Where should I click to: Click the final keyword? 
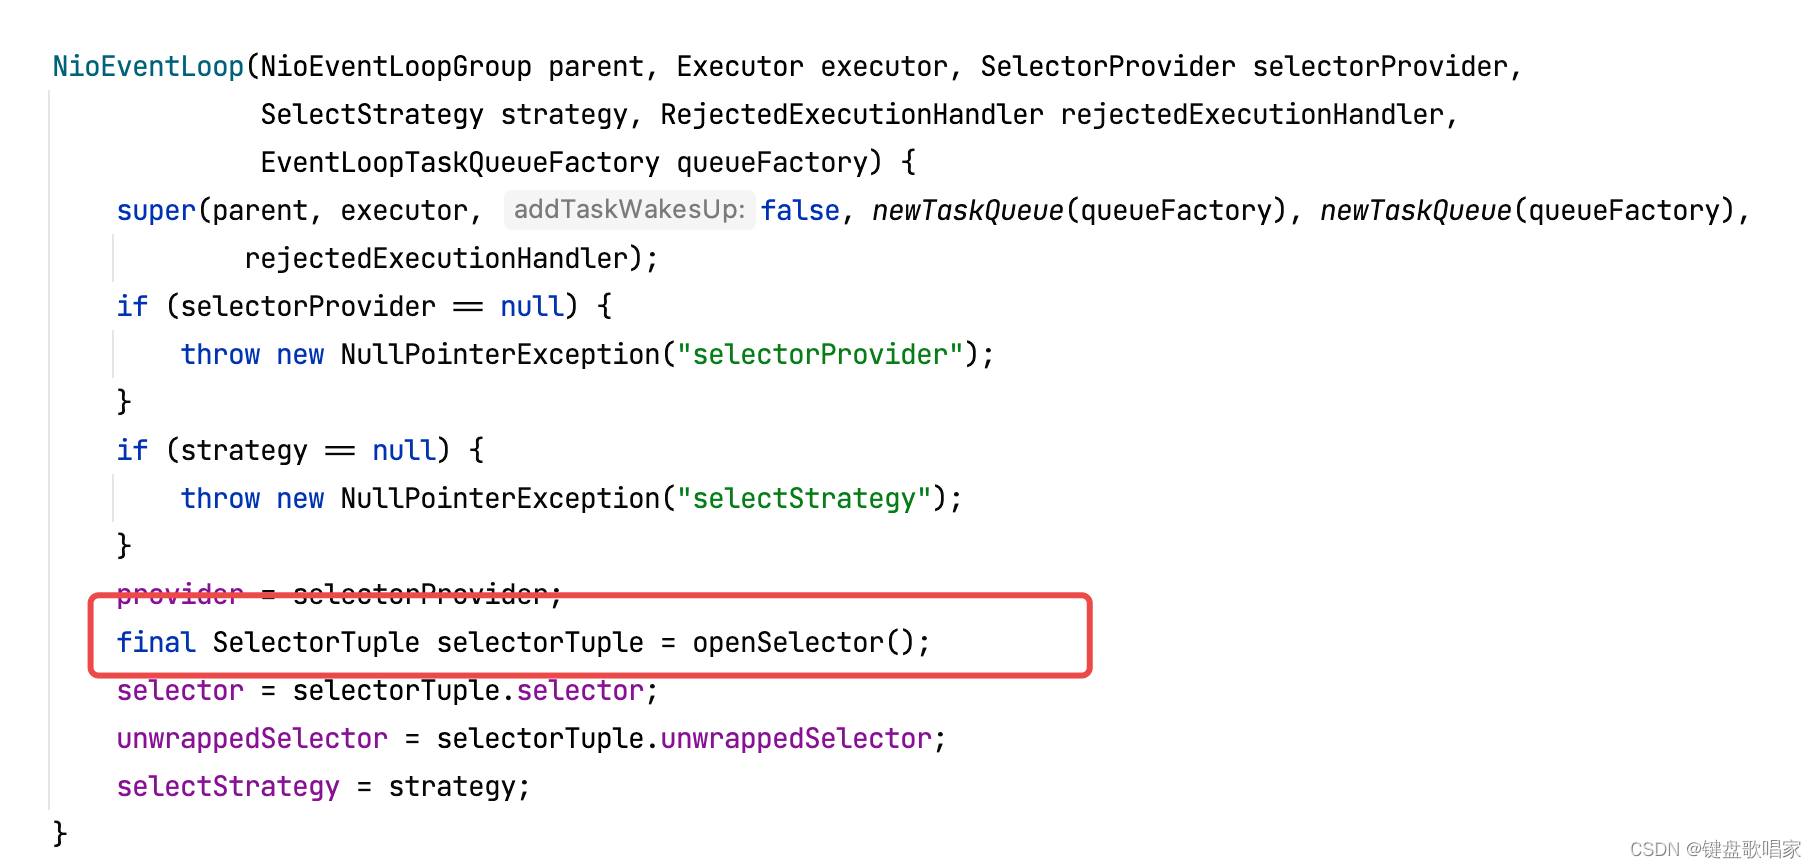coord(156,643)
